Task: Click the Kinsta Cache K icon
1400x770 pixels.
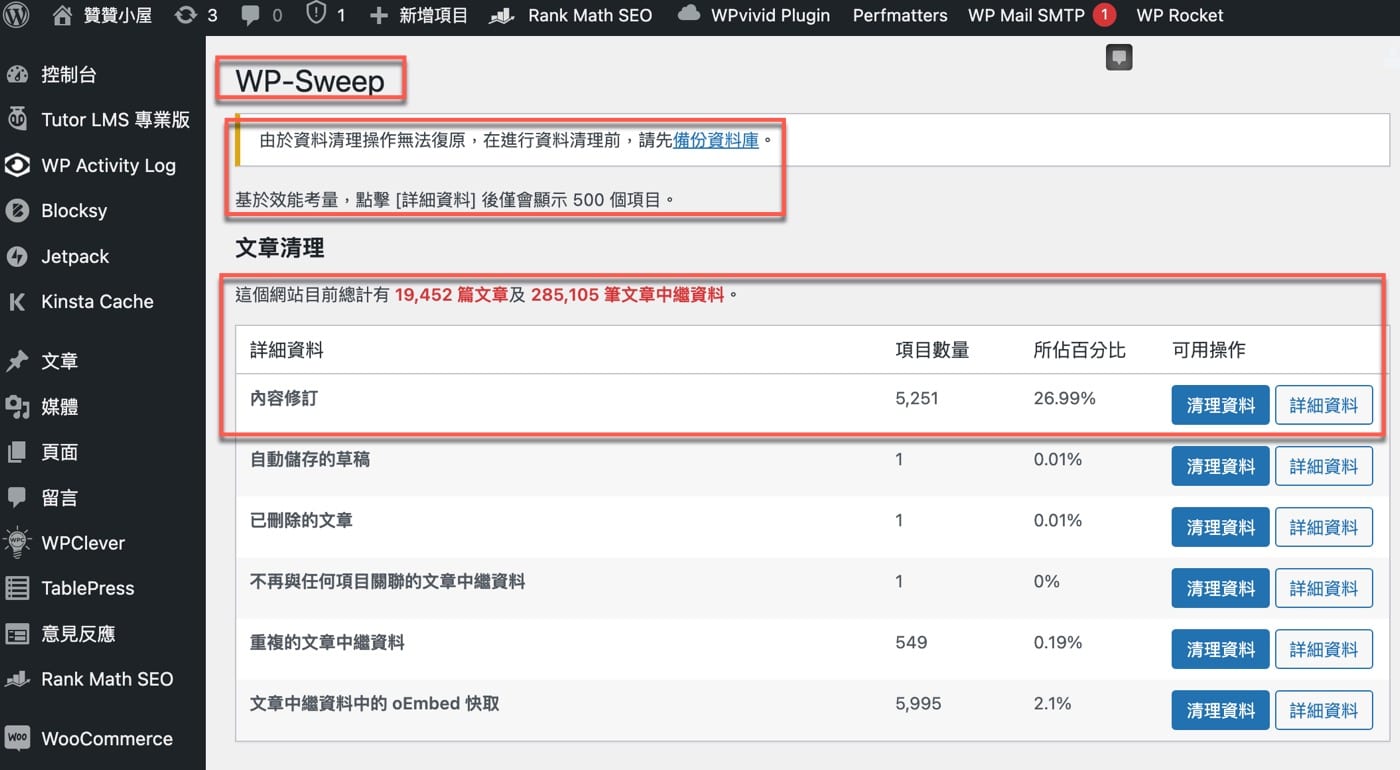Action: click(17, 301)
